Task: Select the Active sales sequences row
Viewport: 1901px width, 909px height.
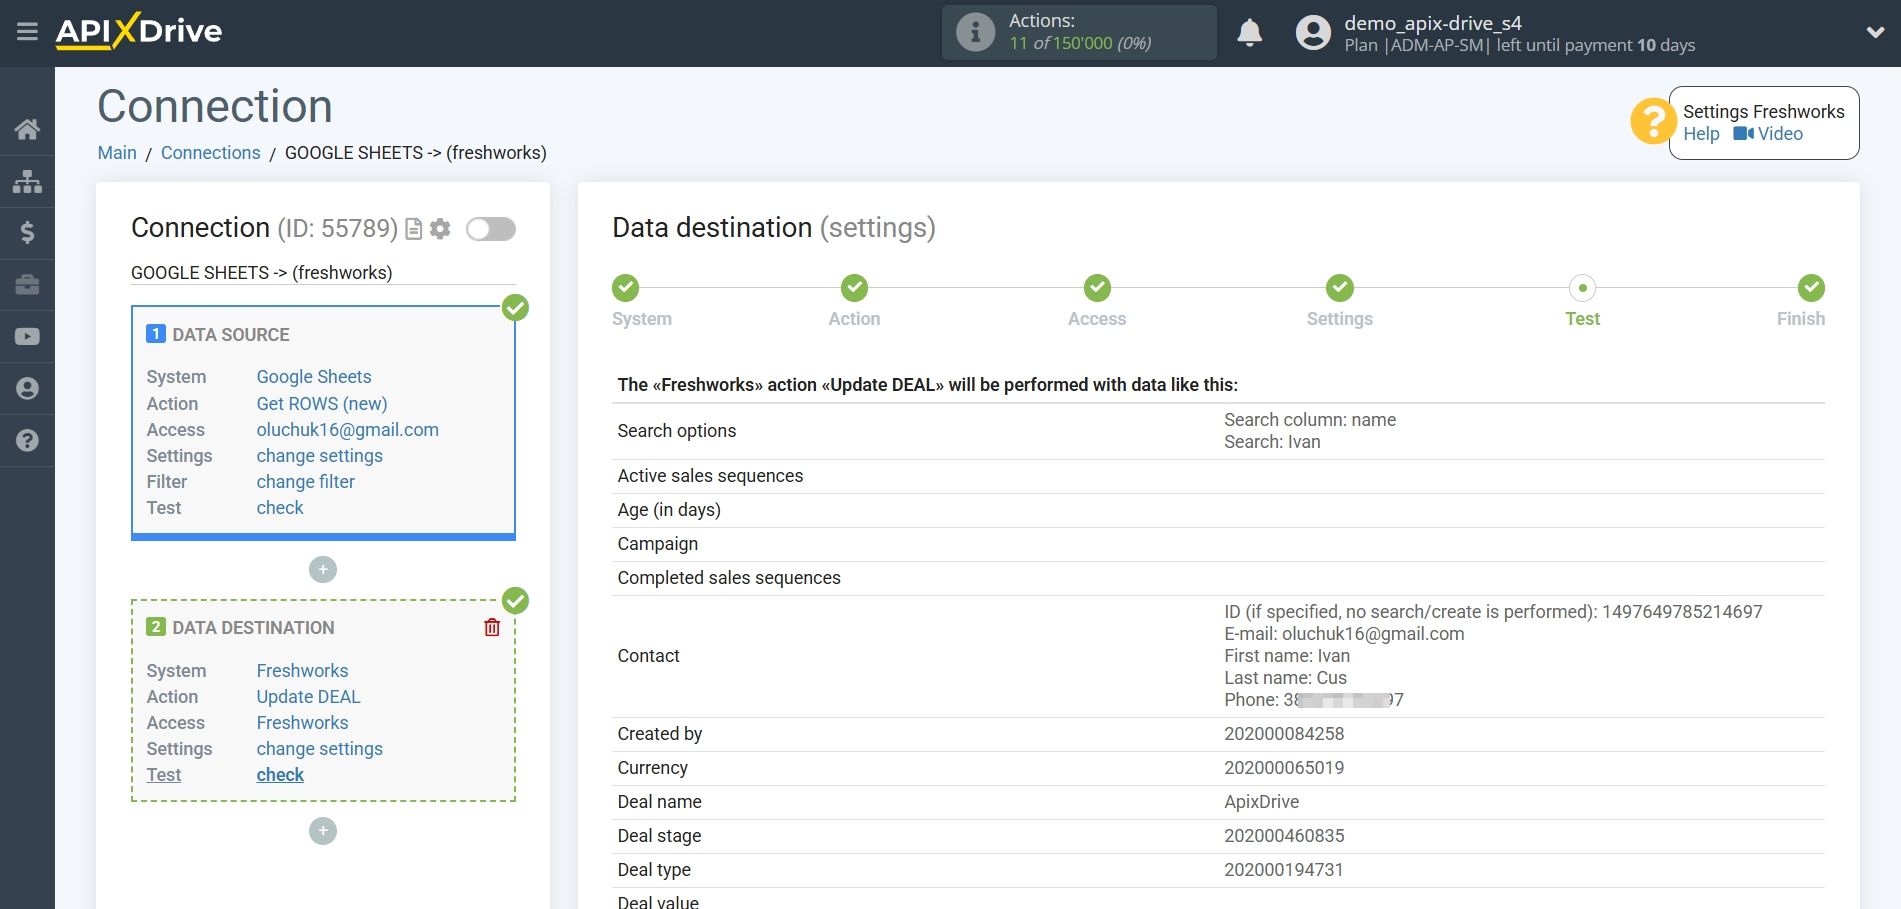Action: (1218, 476)
